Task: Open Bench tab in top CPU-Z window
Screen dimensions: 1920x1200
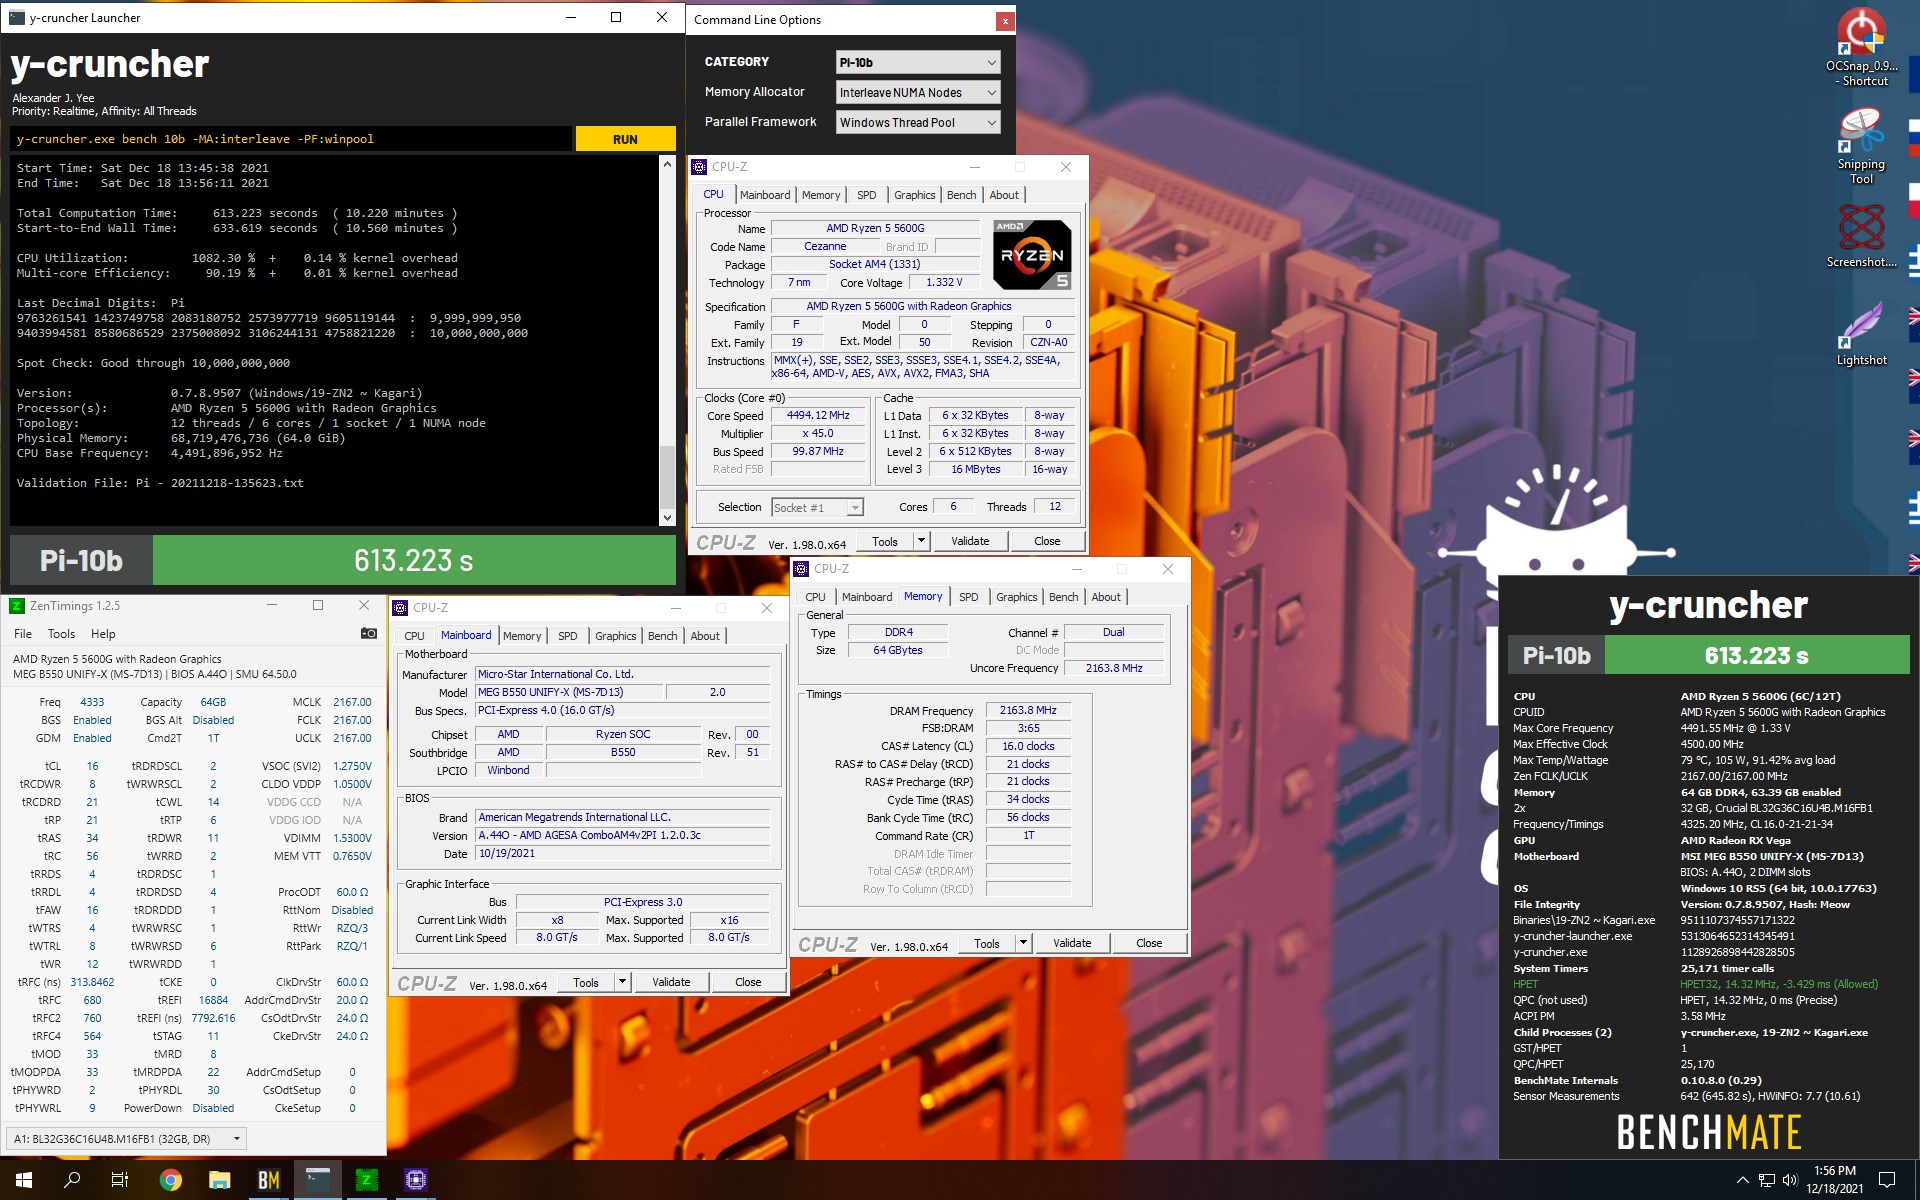Action: tap(962, 195)
